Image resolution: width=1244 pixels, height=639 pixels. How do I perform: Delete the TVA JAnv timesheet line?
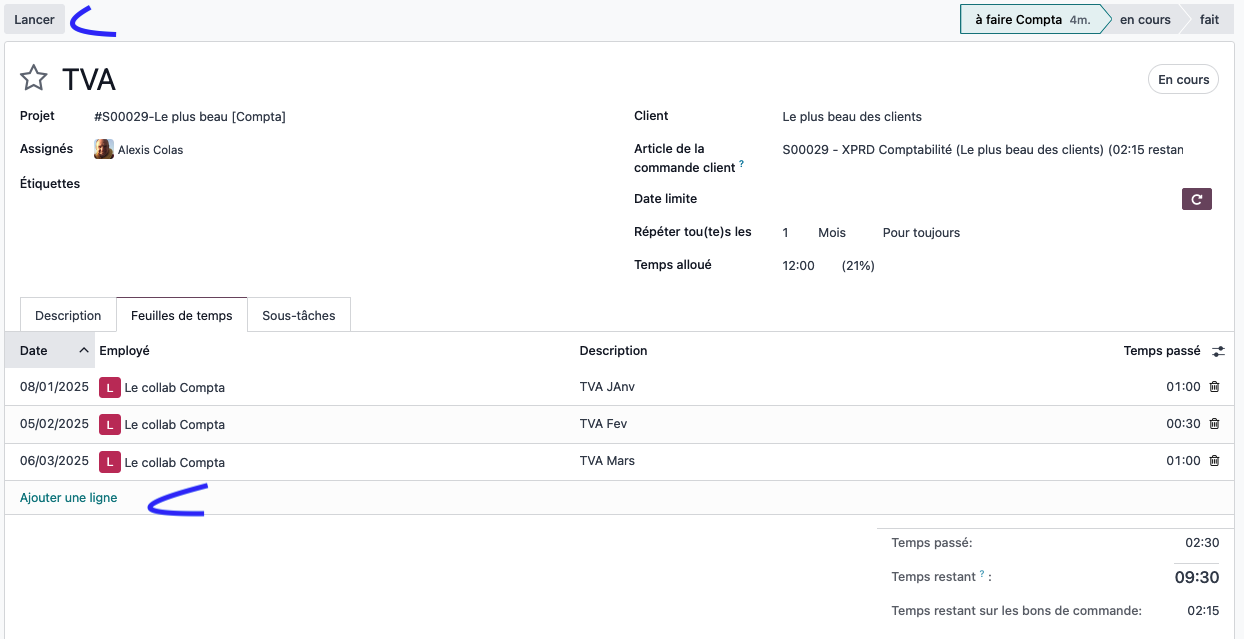click(1214, 387)
